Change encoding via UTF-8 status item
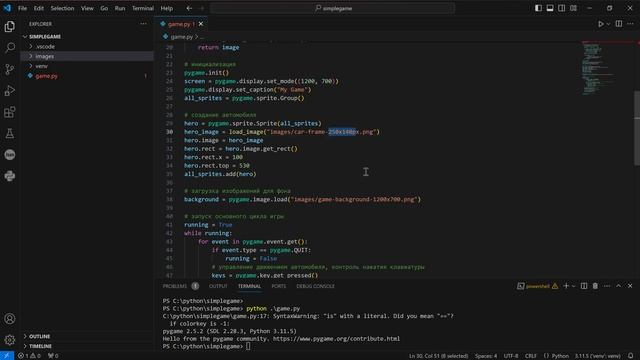This screenshot has height=360, width=640. (x=511, y=356)
